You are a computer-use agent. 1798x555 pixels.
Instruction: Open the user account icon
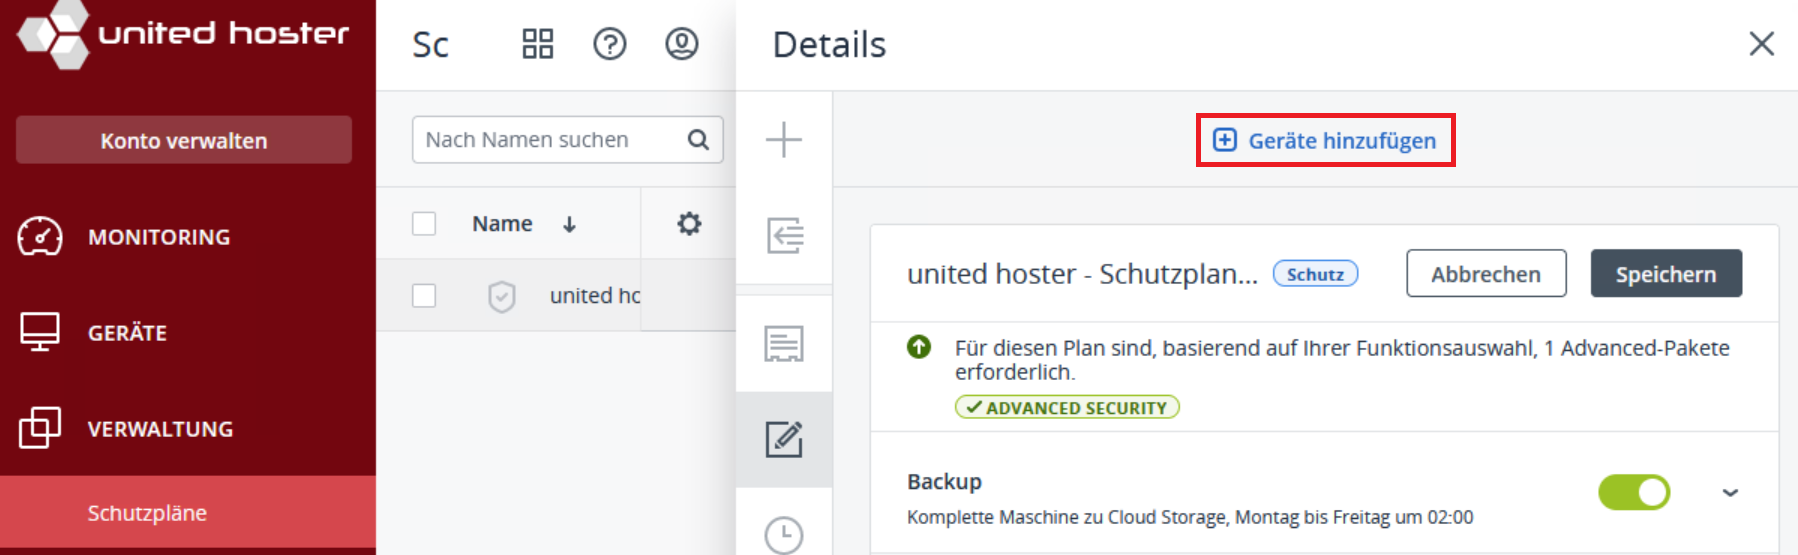(x=682, y=44)
